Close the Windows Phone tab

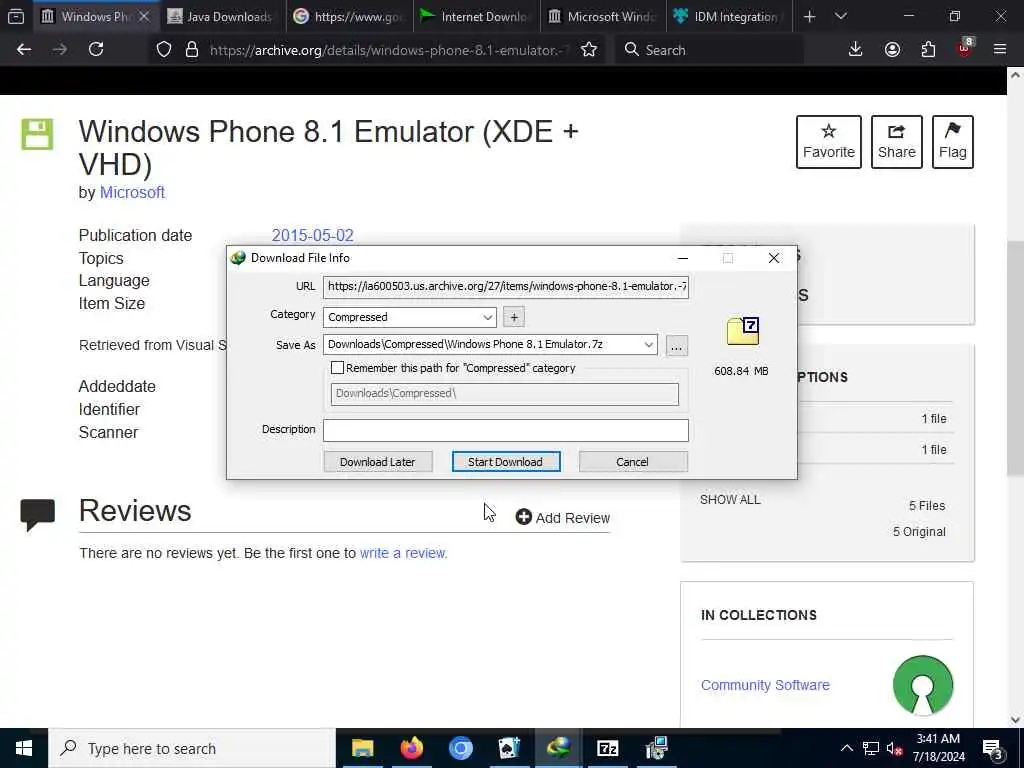point(144,16)
